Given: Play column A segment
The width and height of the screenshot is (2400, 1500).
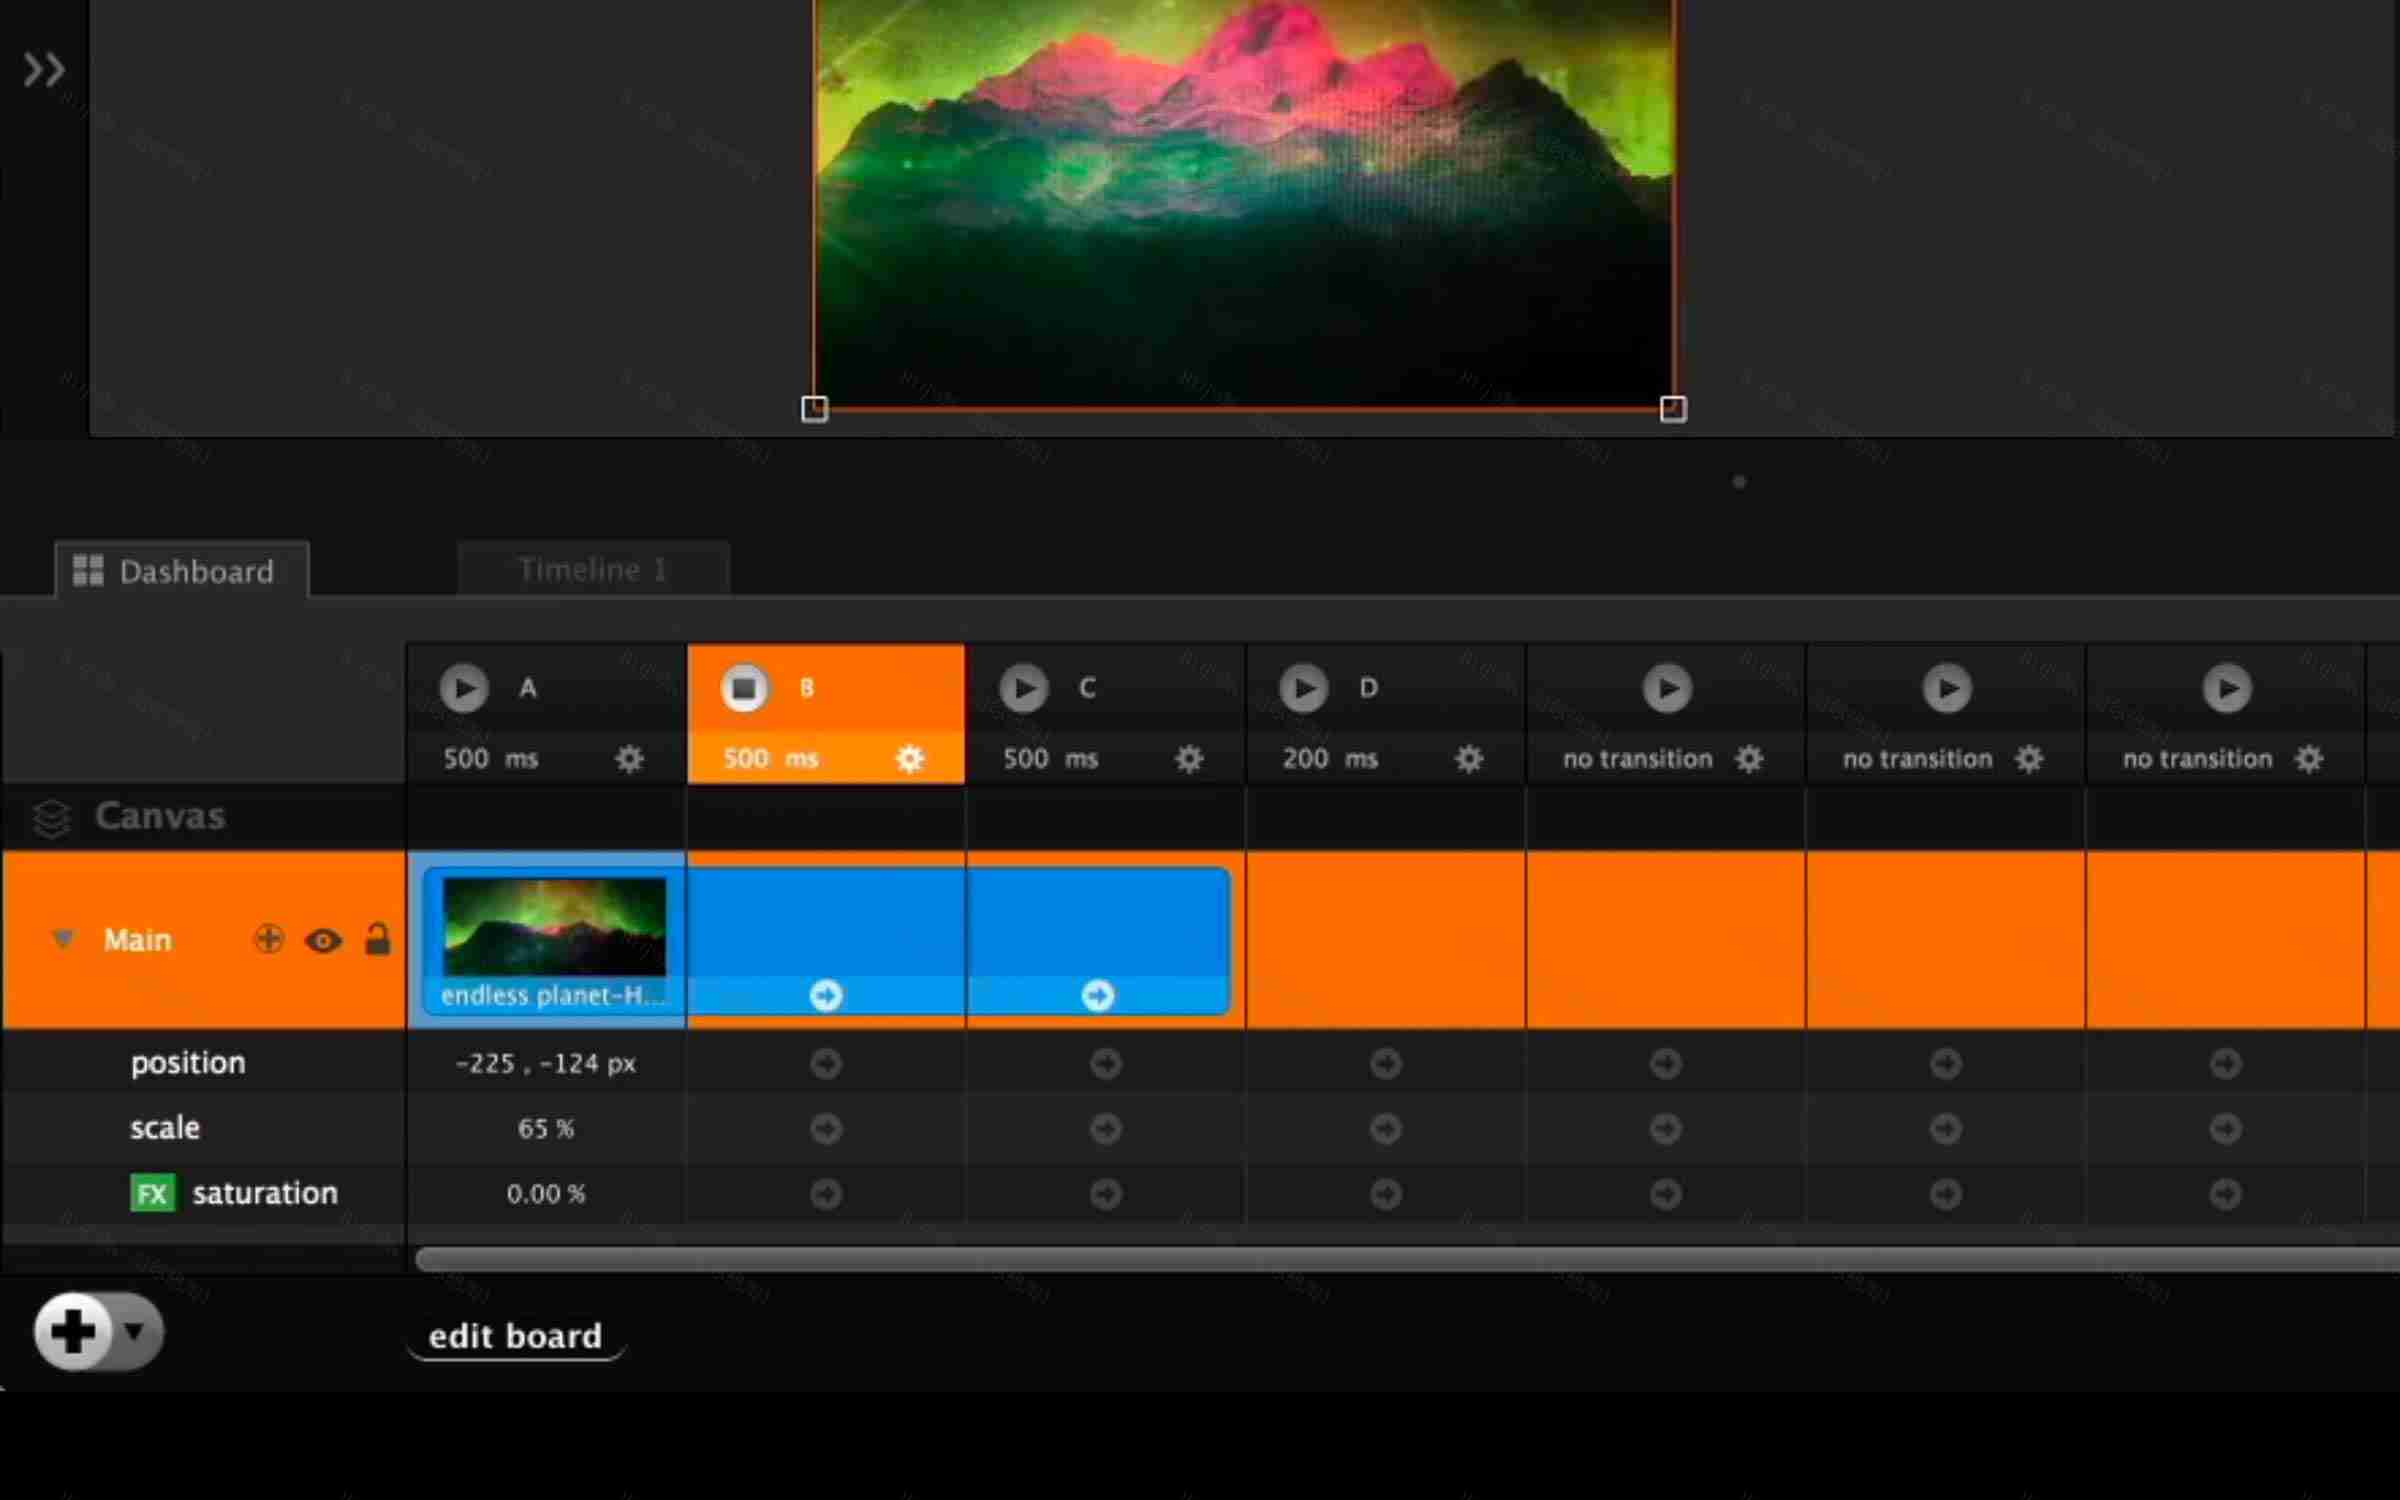Looking at the screenshot, I should tap(463, 688).
